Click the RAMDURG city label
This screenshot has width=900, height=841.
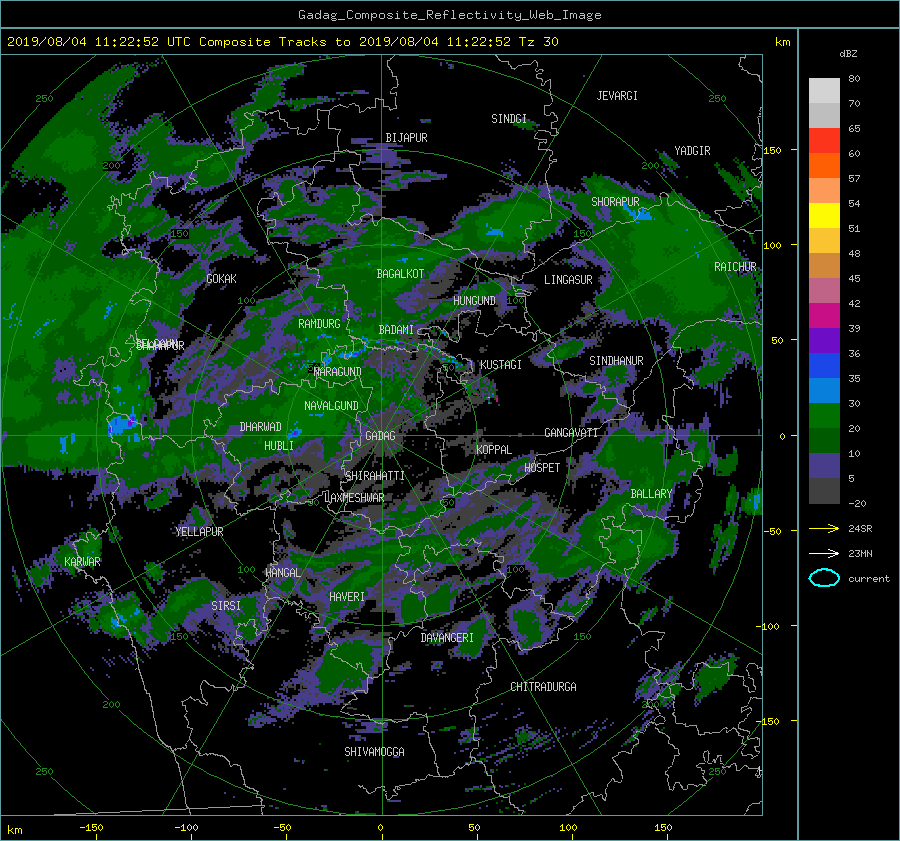coord(319,324)
